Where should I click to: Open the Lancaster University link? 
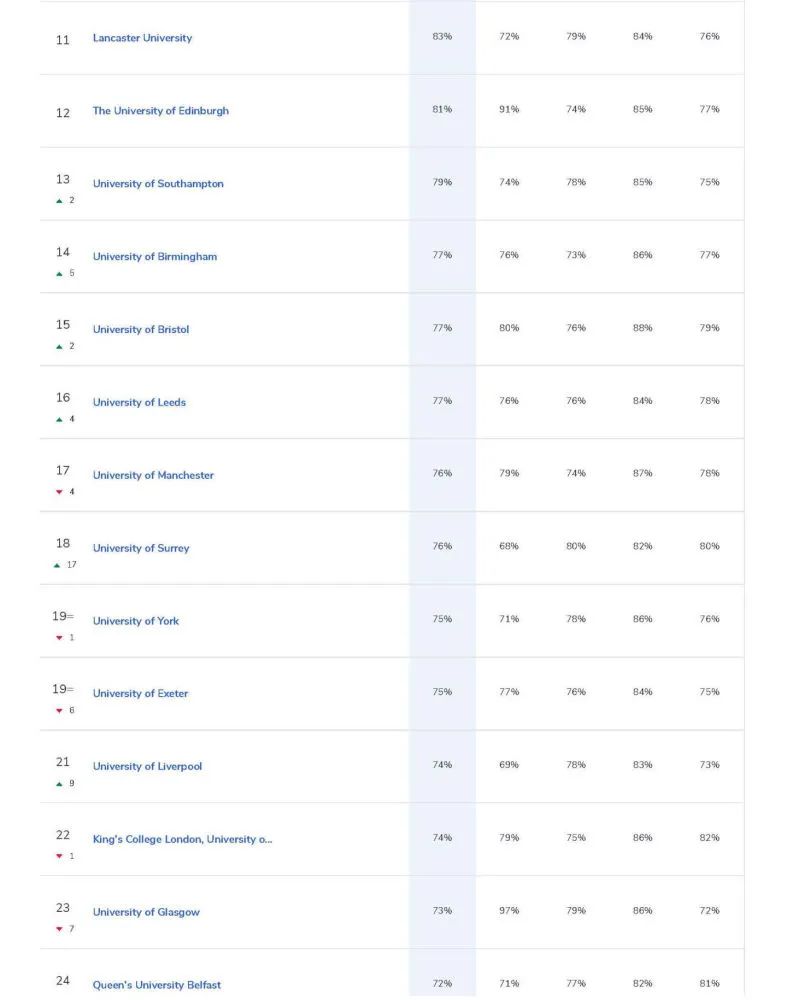142,38
